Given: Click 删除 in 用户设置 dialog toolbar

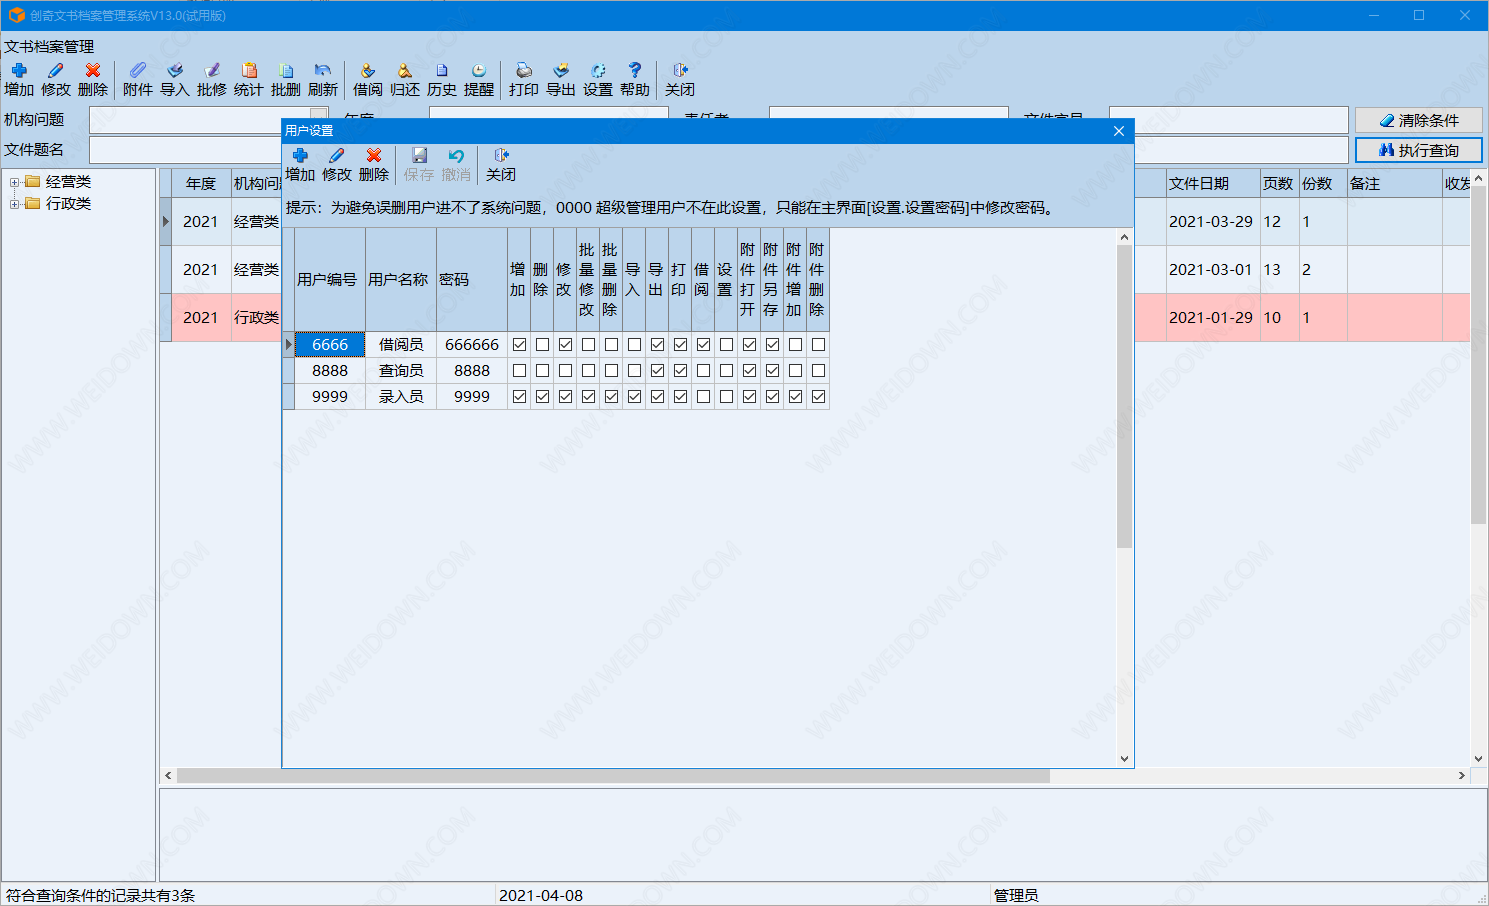Looking at the screenshot, I should click(374, 164).
